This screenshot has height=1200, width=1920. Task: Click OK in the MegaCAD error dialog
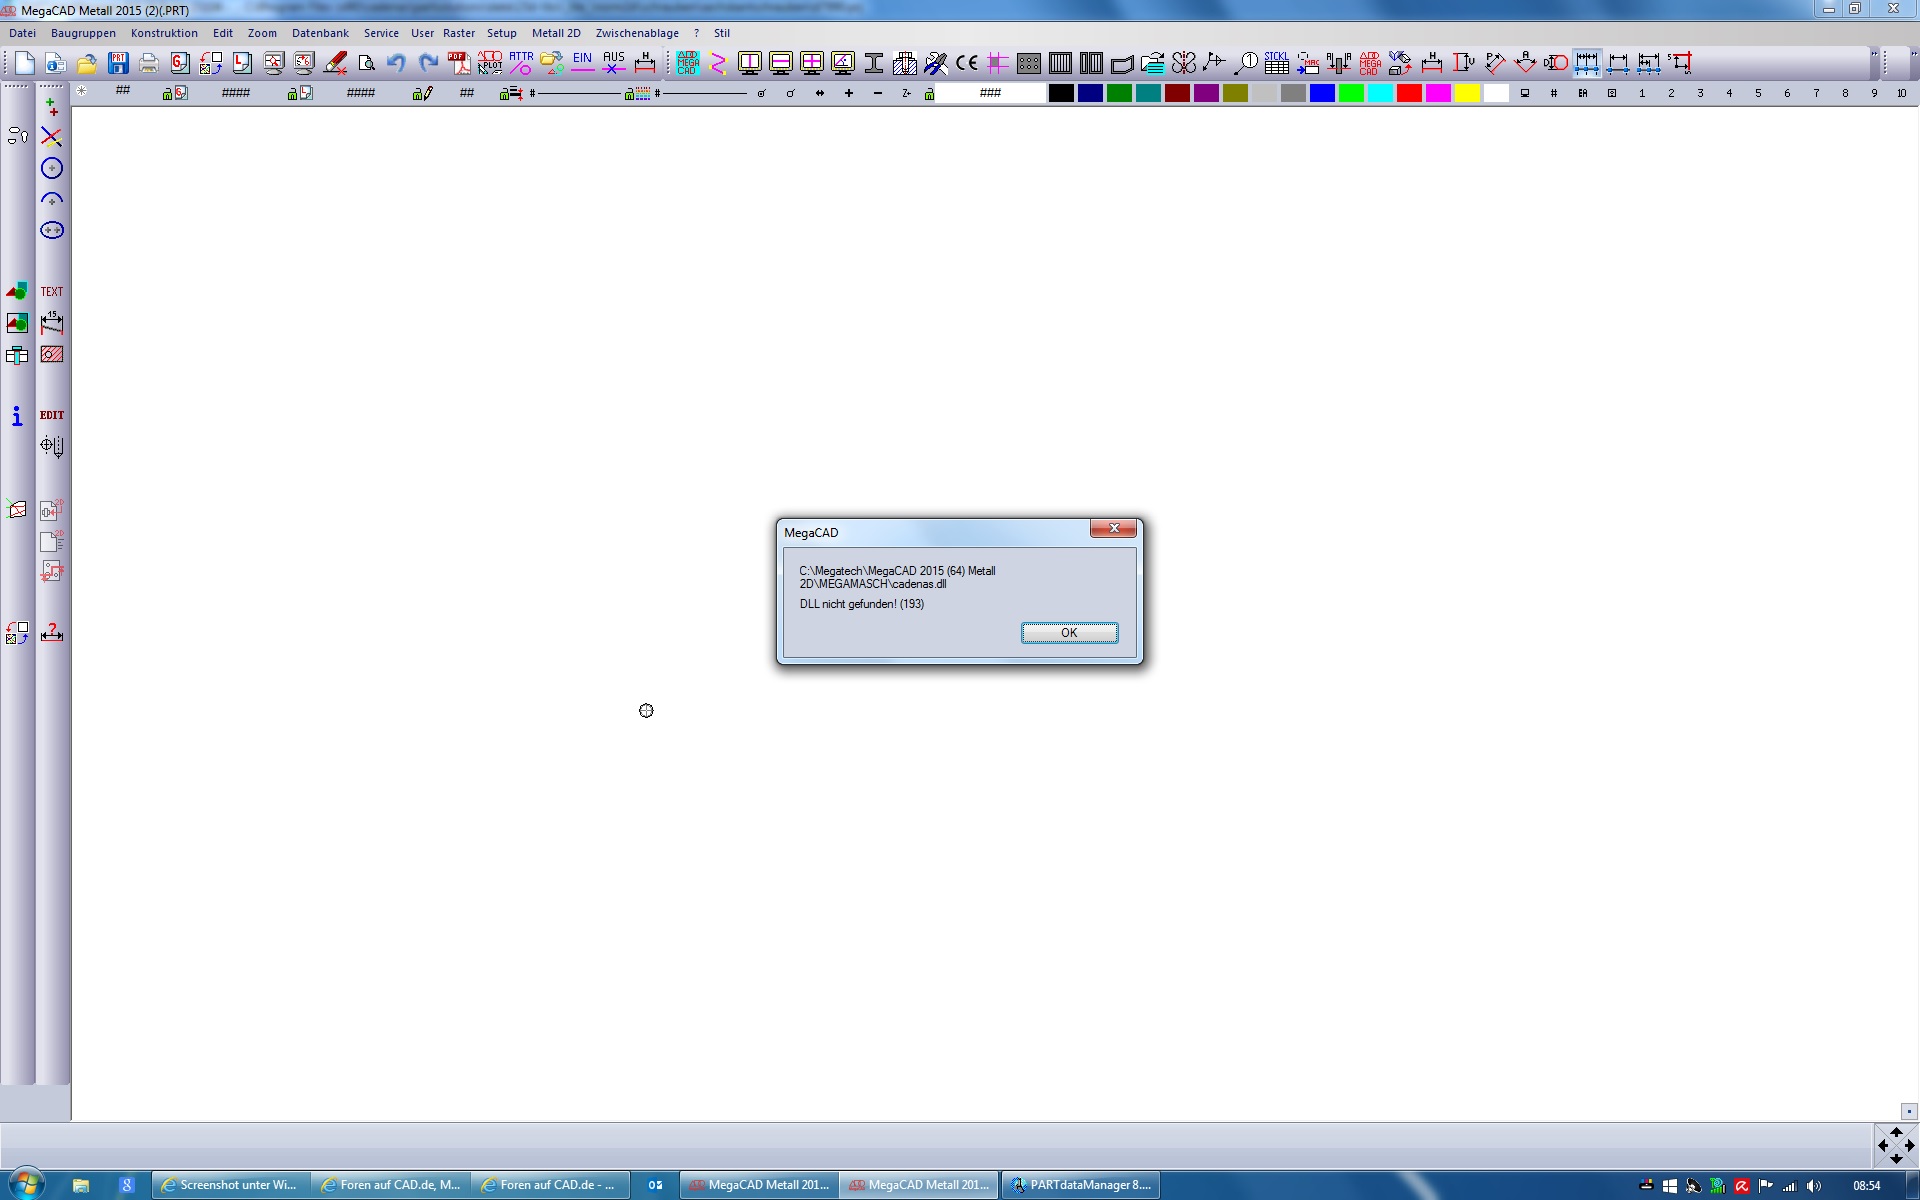1069,633
